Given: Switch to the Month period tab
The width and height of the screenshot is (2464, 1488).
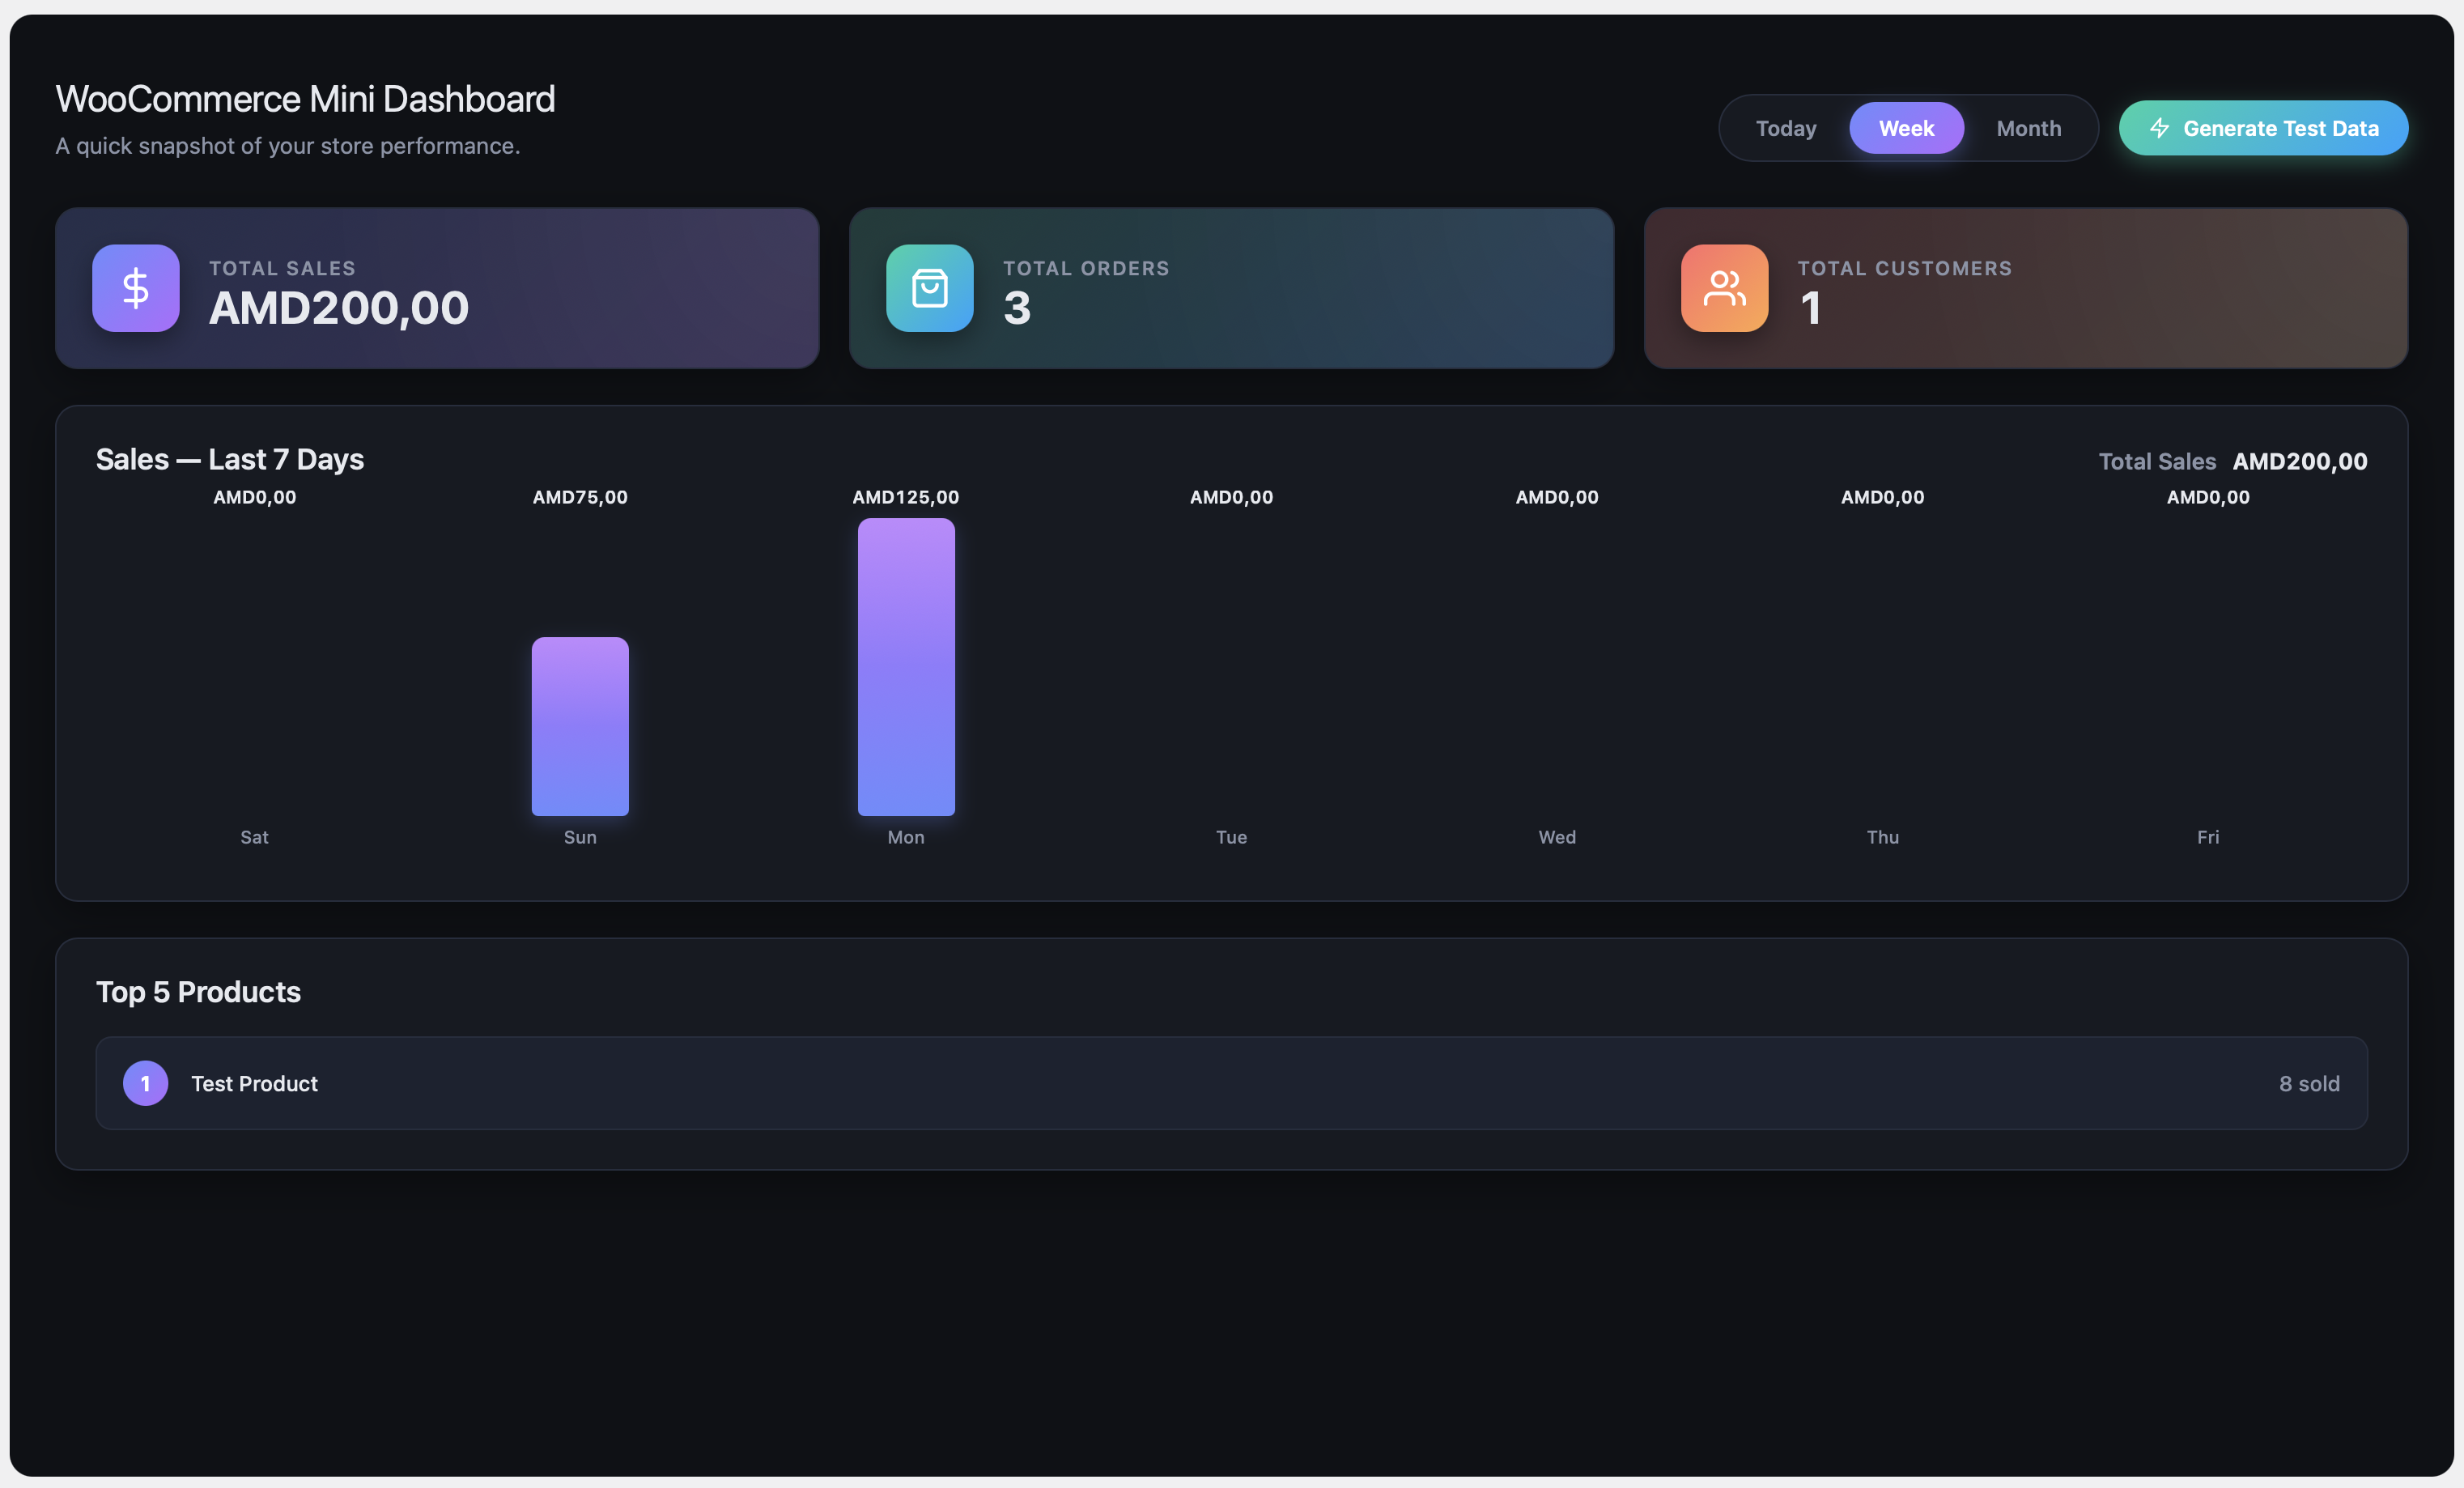Looking at the screenshot, I should click(2029, 128).
